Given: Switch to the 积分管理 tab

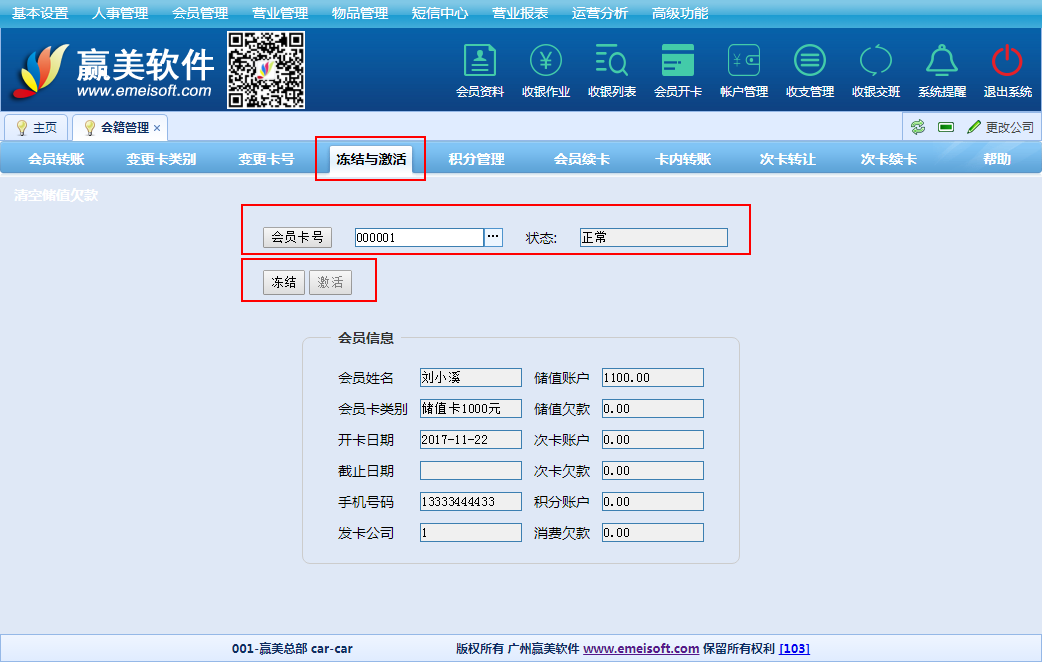Looking at the screenshot, I should point(476,159).
